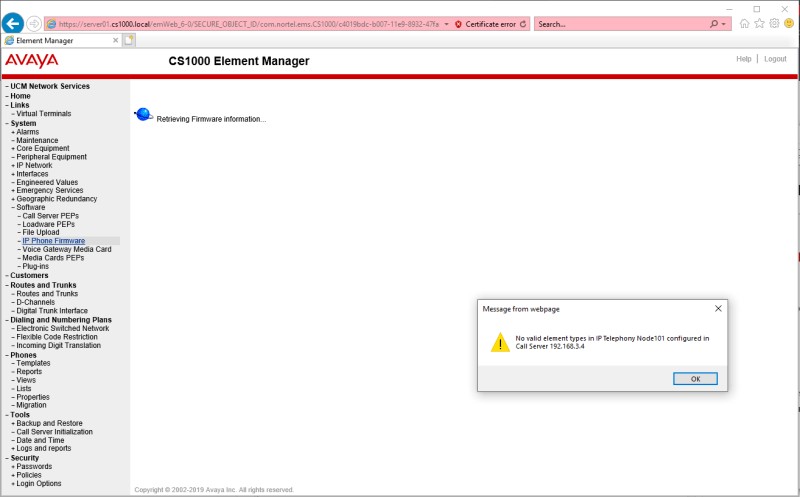
Task: Expand the Interfaces node
Action: pos(13,174)
